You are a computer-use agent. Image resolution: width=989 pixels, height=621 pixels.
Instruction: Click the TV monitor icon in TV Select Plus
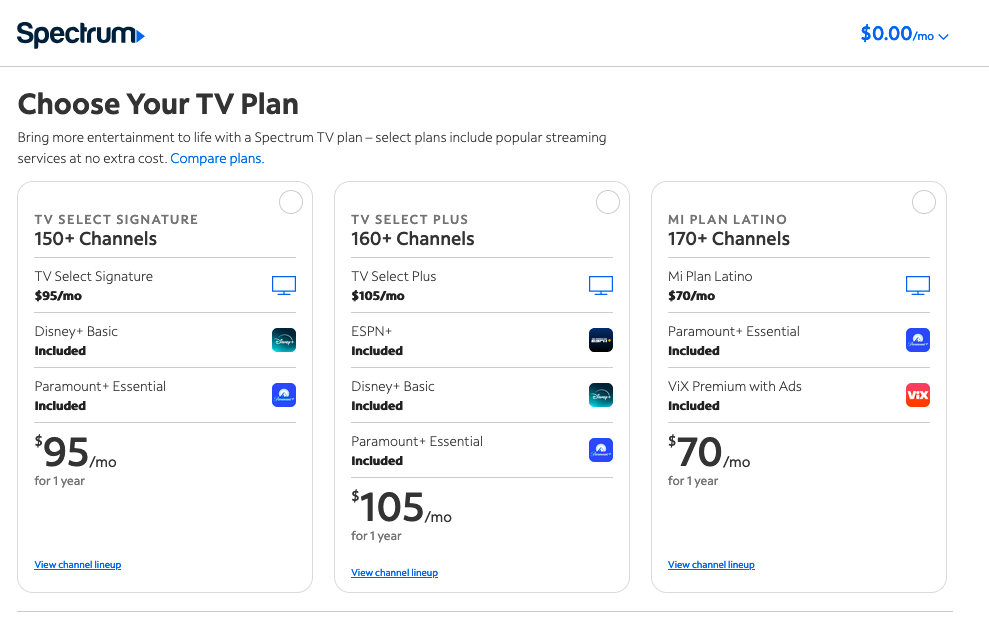(x=600, y=286)
